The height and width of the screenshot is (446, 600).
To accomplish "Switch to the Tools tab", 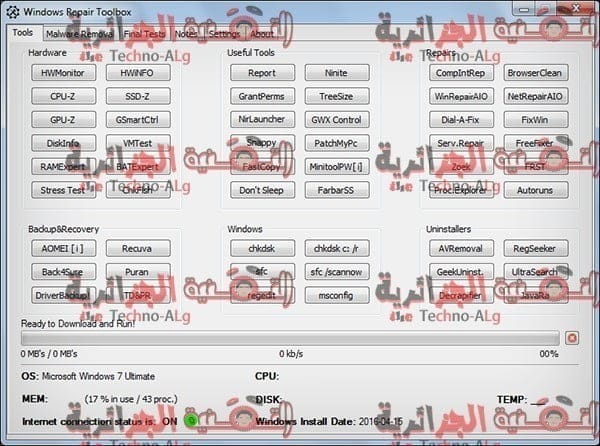I will pos(23,33).
